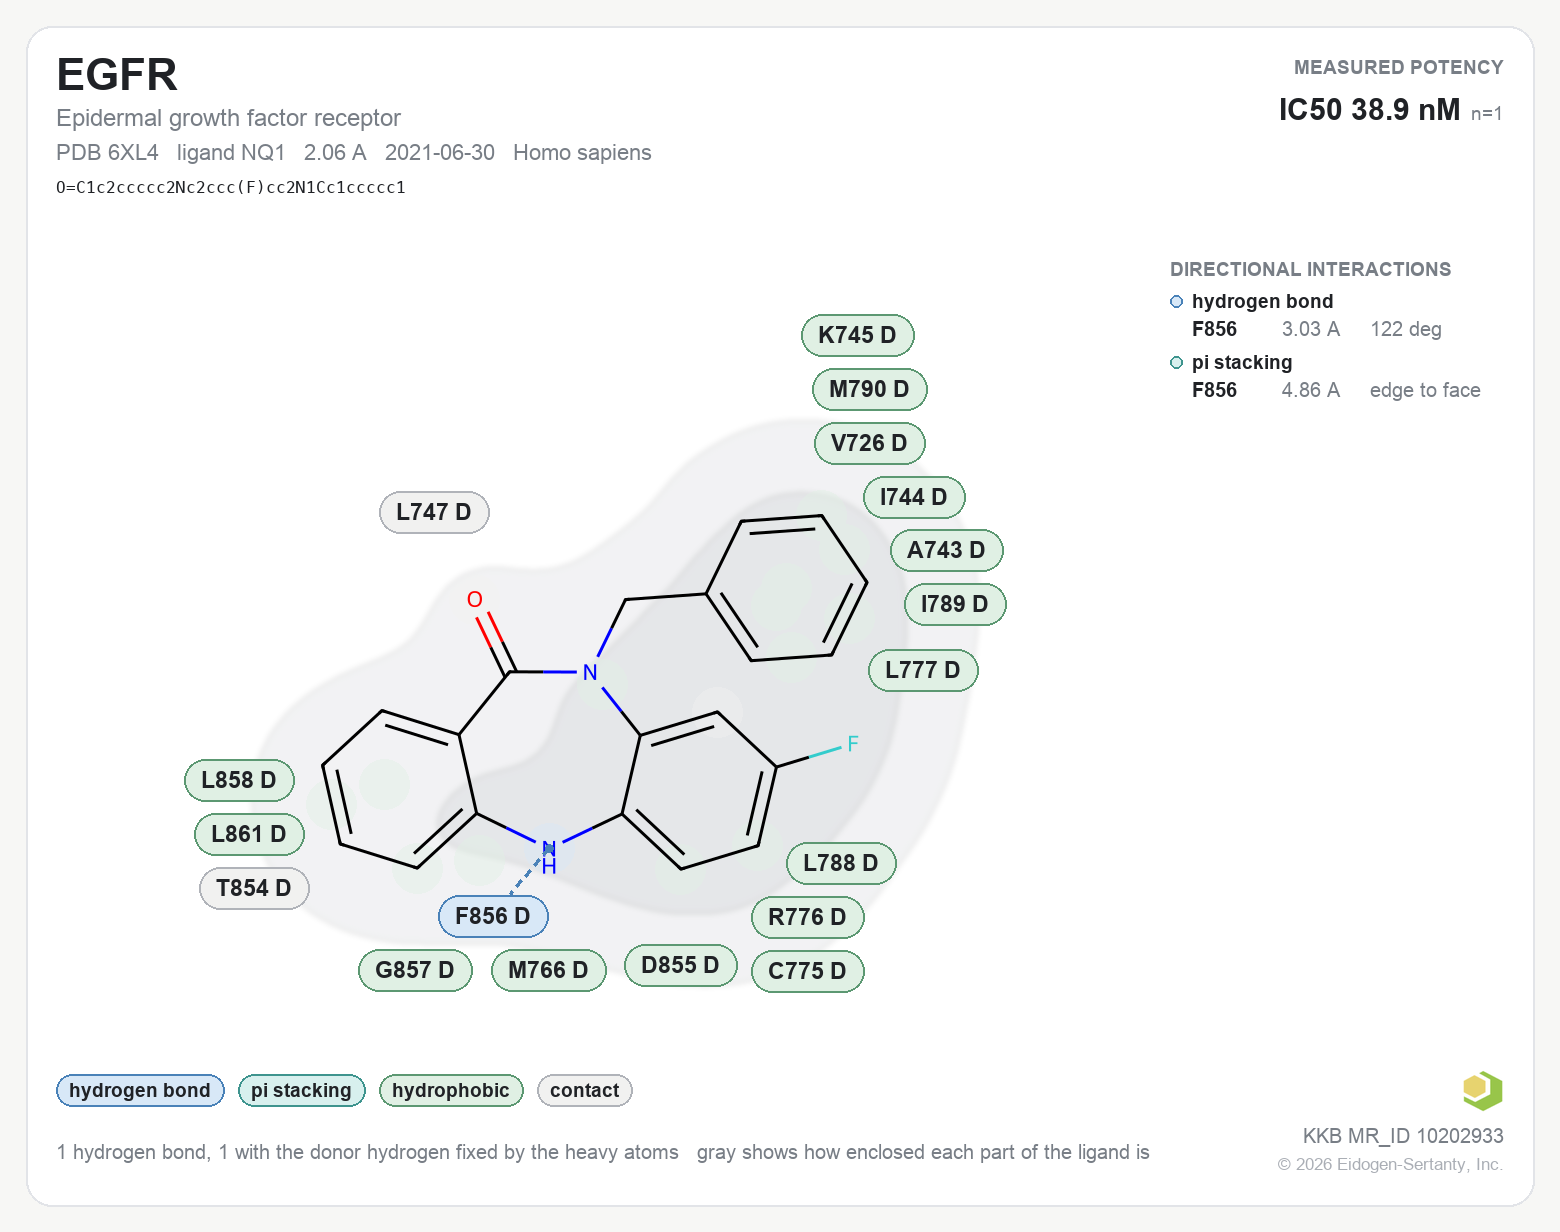The width and height of the screenshot is (1560, 1232).
Task: Click the SMILES string under the header
Action: click(x=231, y=187)
